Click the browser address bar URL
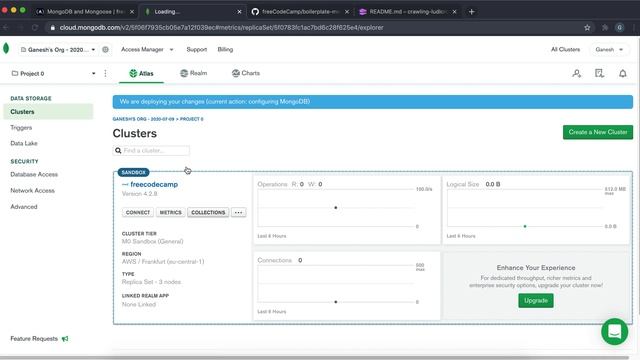Viewport: 640px width, 360px height. point(221,27)
